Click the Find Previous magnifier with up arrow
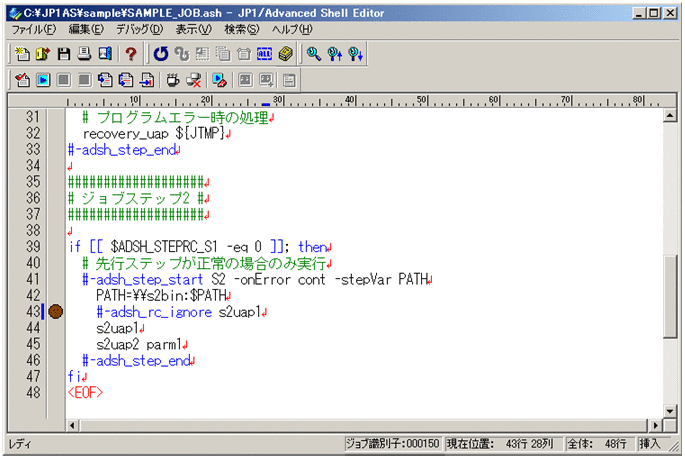This screenshot has width=685, height=459. point(335,54)
